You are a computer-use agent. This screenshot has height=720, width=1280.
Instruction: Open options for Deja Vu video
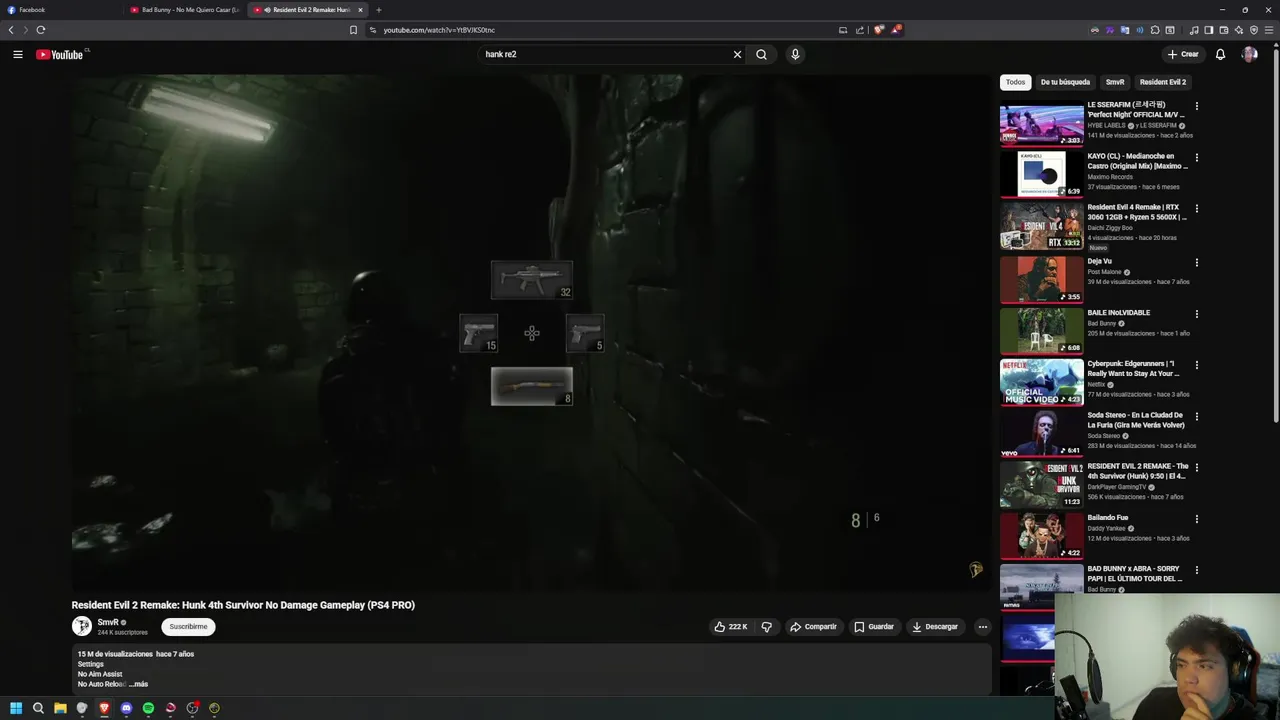click(1196, 263)
